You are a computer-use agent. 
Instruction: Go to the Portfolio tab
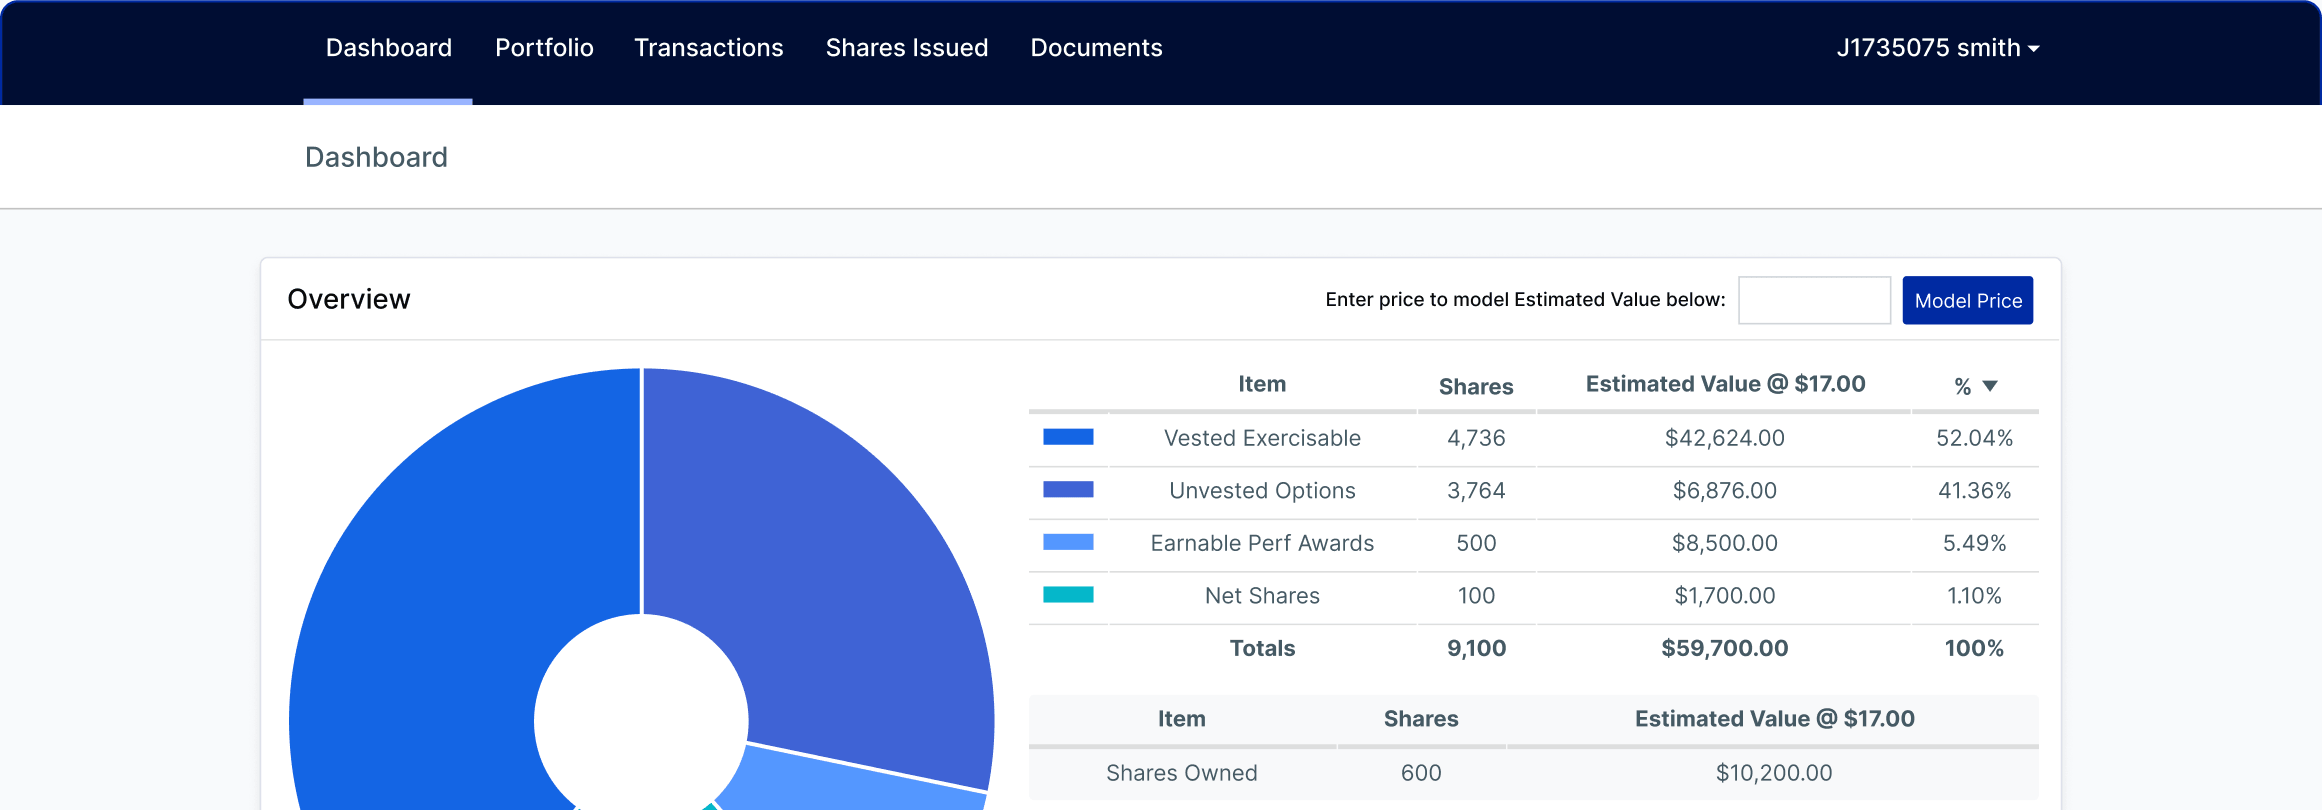544,48
